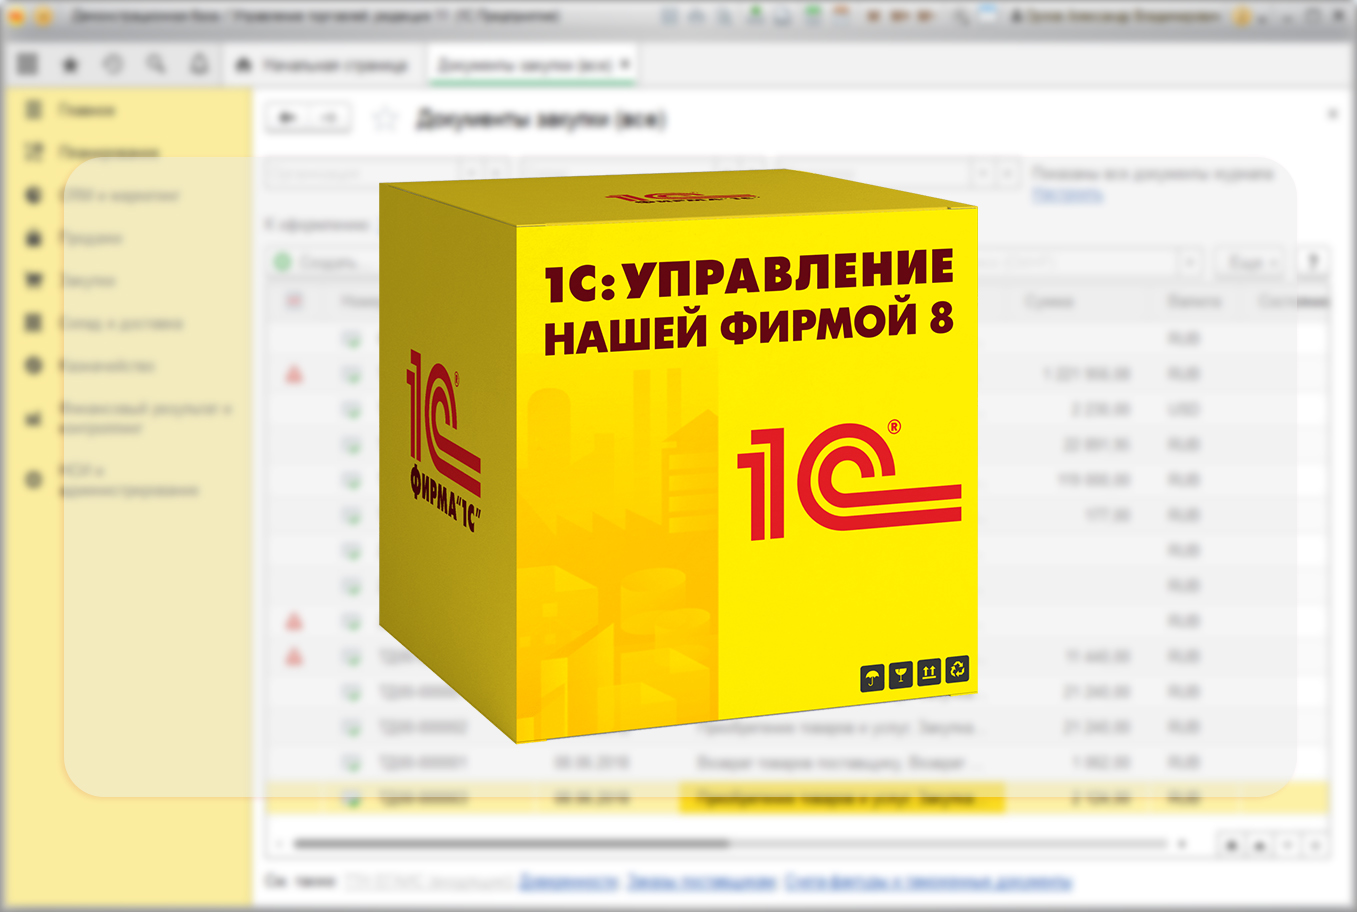Switch to the Начальная страница tab
This screenshot has width=1357, height=912.
pos(324,65)
